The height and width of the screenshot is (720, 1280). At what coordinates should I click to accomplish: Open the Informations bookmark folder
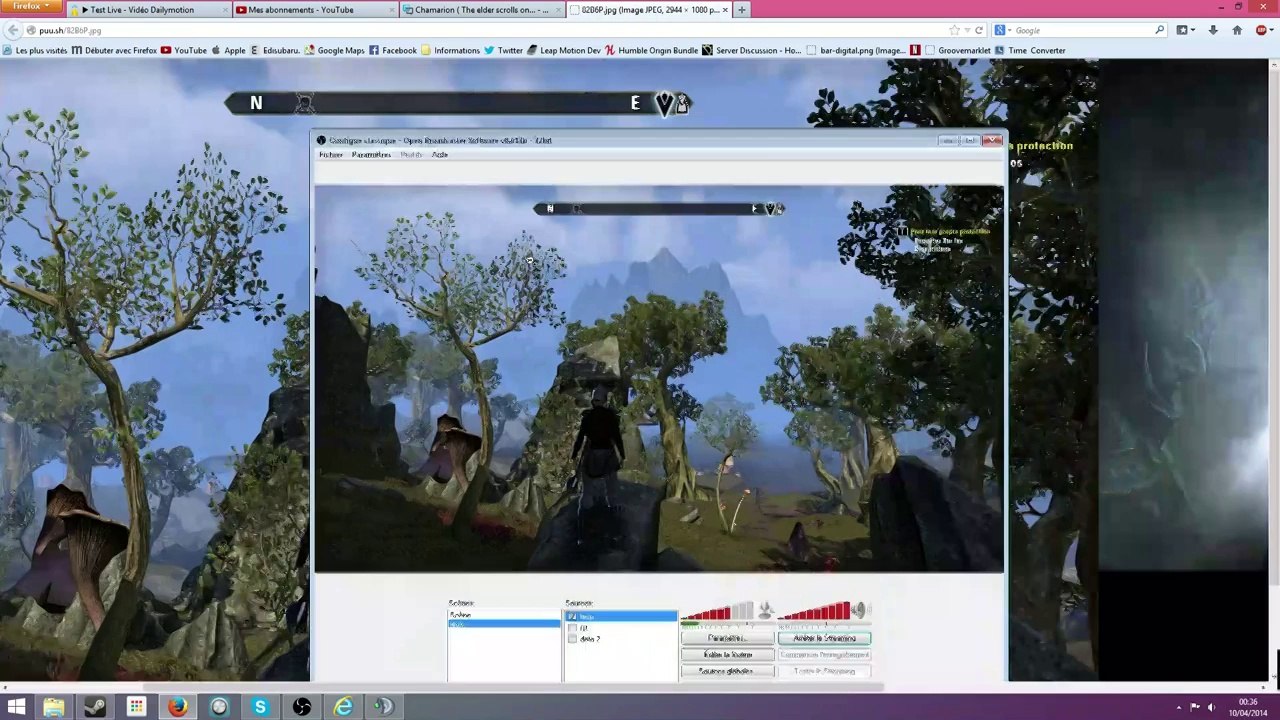click(x=451, y=50)
